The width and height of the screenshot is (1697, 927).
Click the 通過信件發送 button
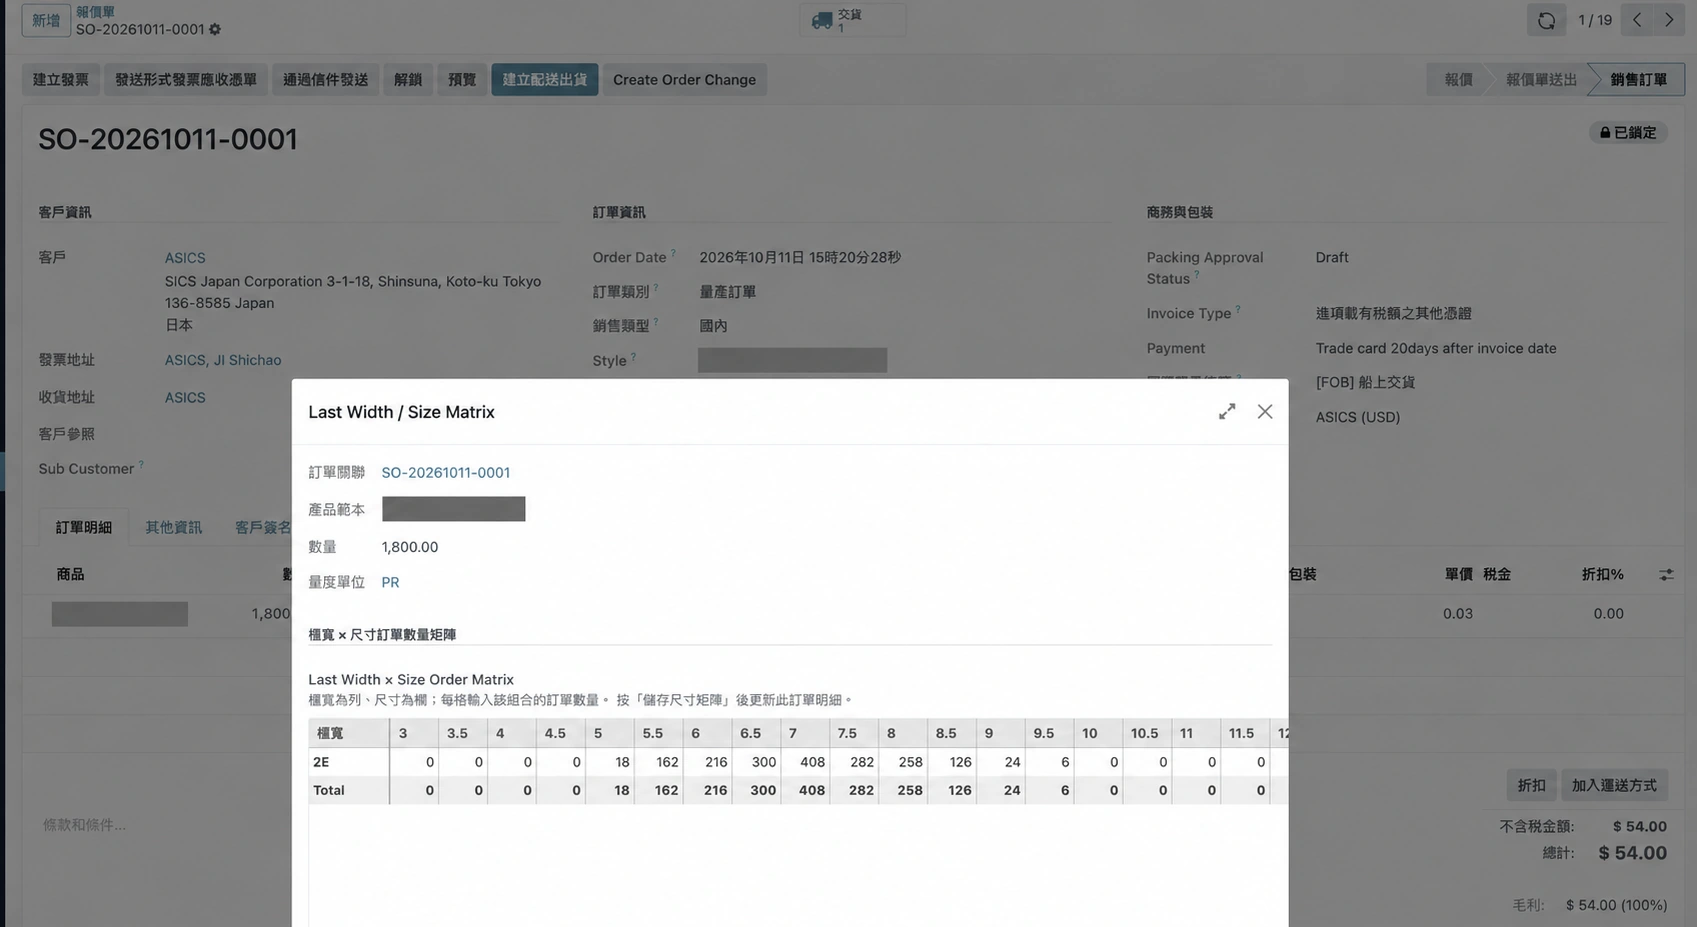pos(326,80)
